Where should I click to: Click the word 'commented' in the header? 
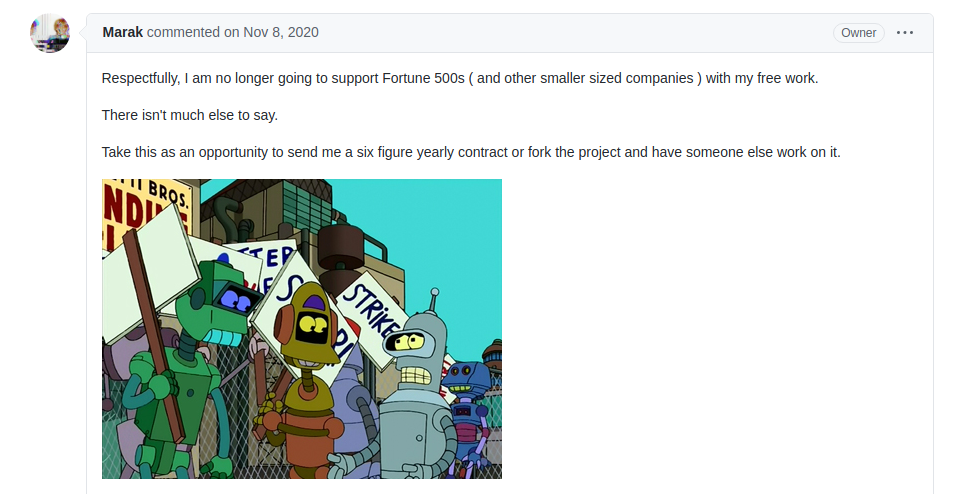(183, 32)
